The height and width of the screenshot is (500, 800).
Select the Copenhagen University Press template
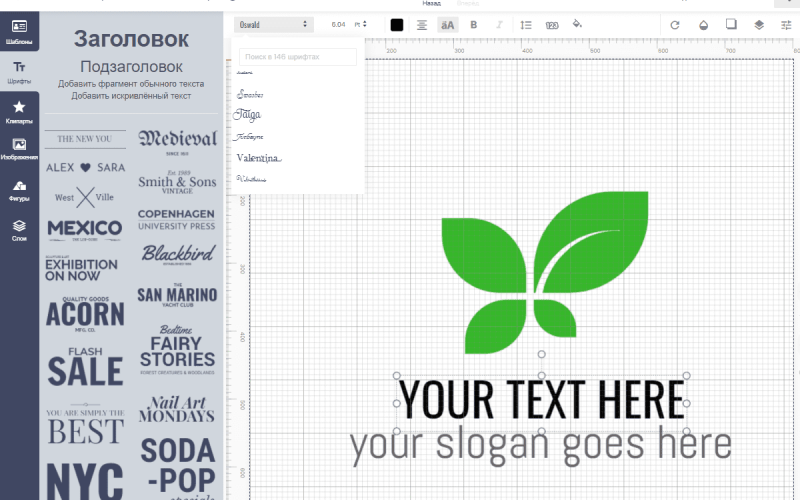[x=177, y=220]
